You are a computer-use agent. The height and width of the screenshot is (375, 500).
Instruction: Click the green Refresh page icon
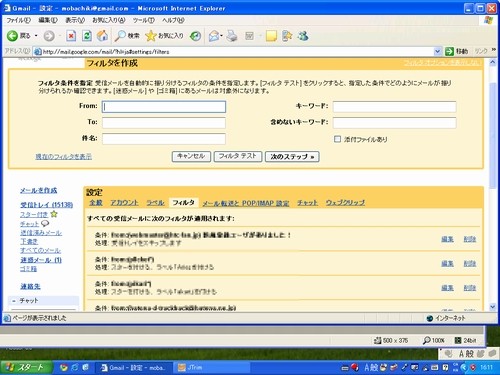point(87,36)
